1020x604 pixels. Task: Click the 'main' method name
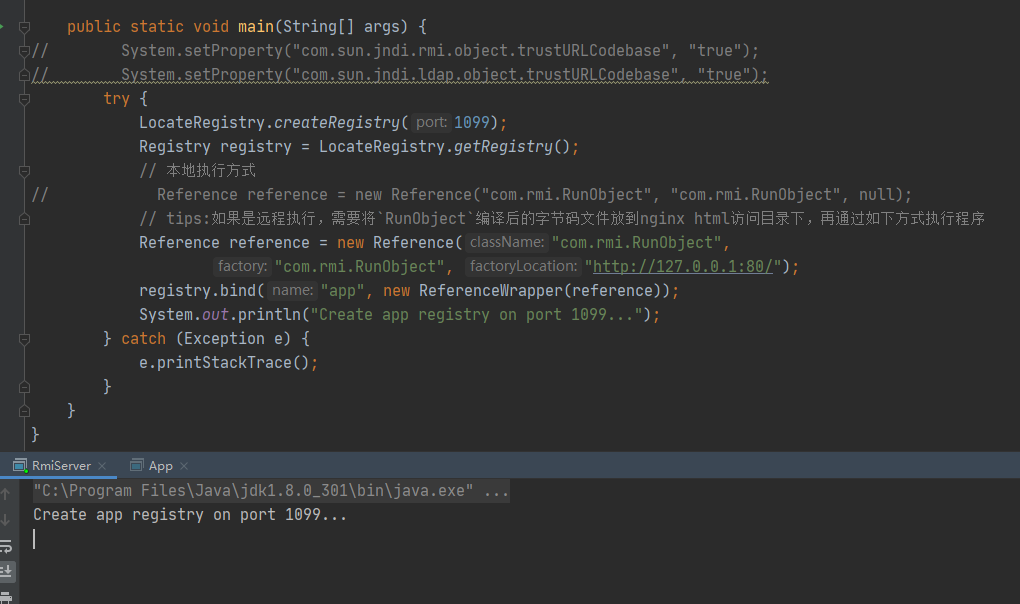pyautogui.click(x=256, y=27)
